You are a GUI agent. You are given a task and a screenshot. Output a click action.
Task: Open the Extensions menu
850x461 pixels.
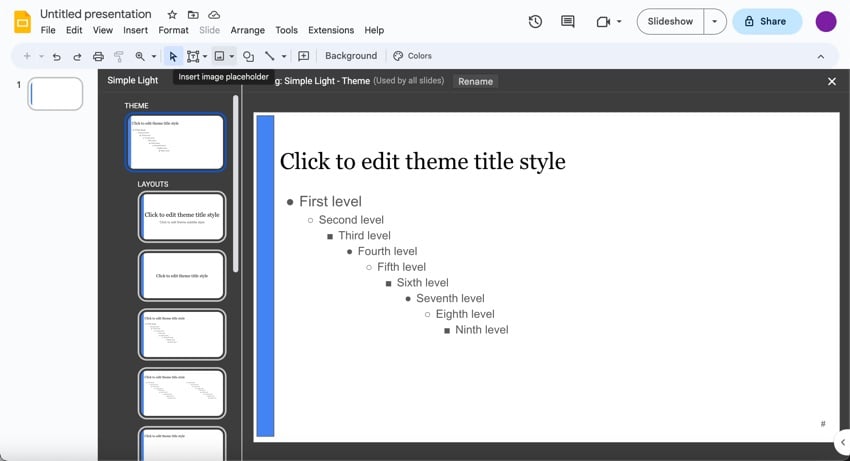coord(330,31)
